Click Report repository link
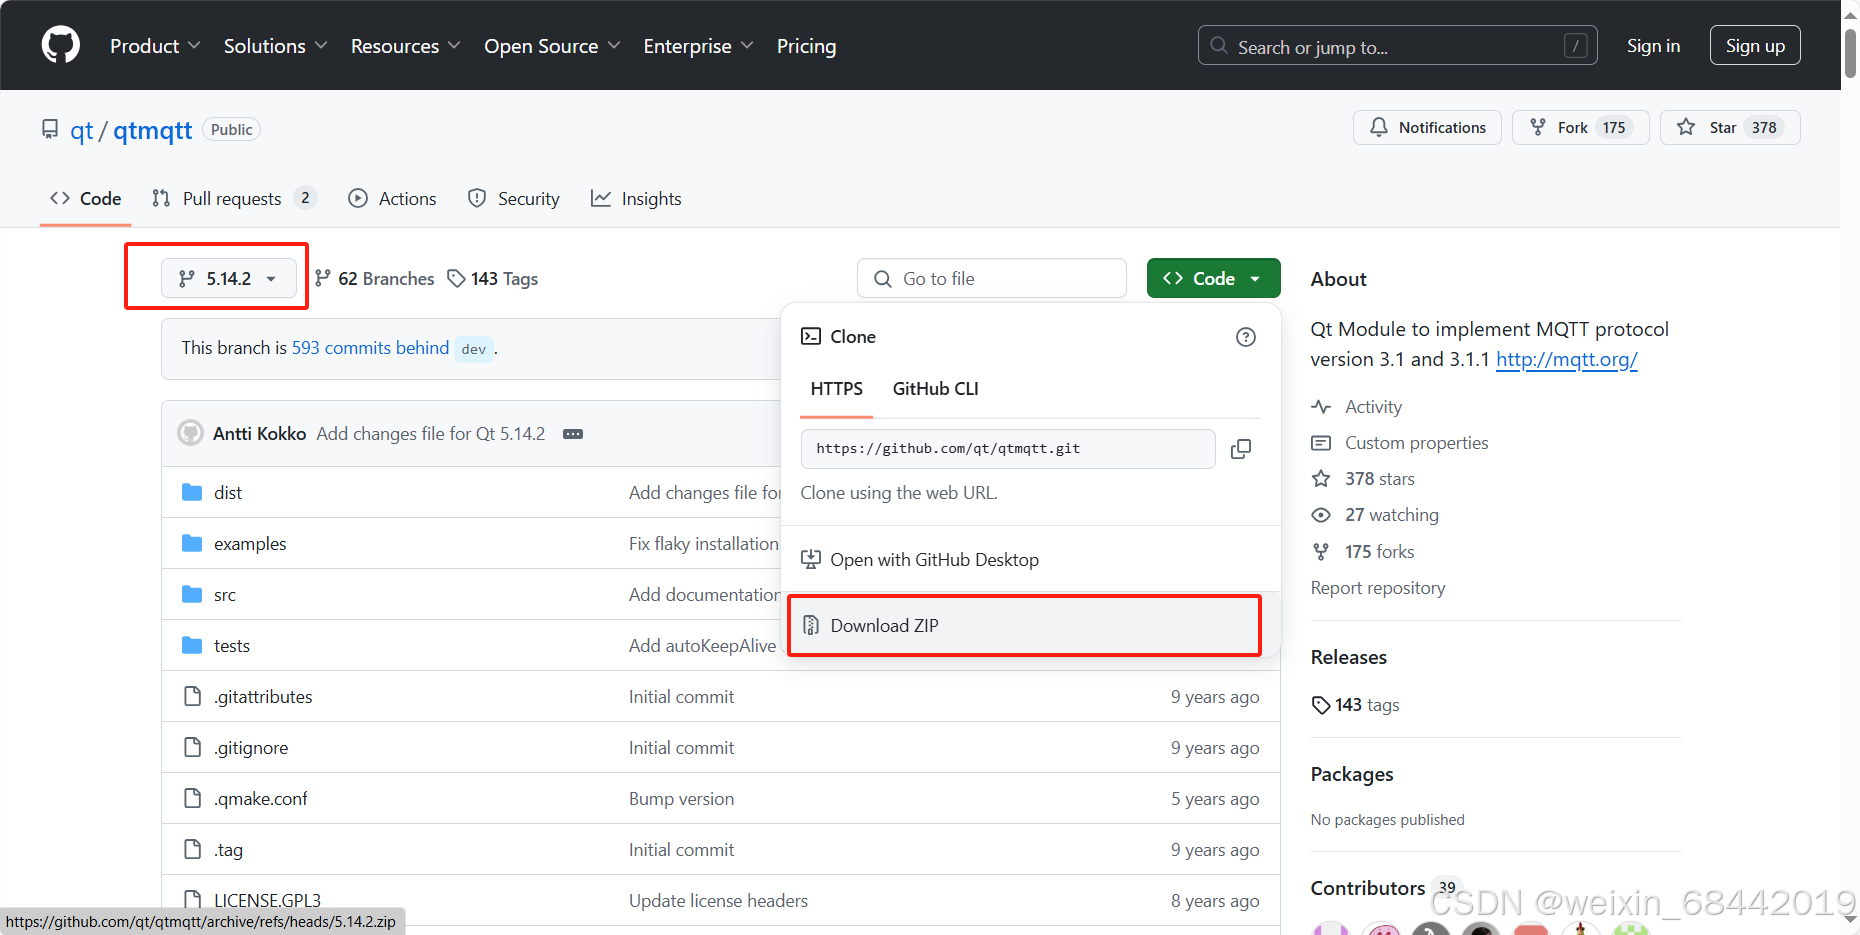1860x935 pixels. (1378, 588)
